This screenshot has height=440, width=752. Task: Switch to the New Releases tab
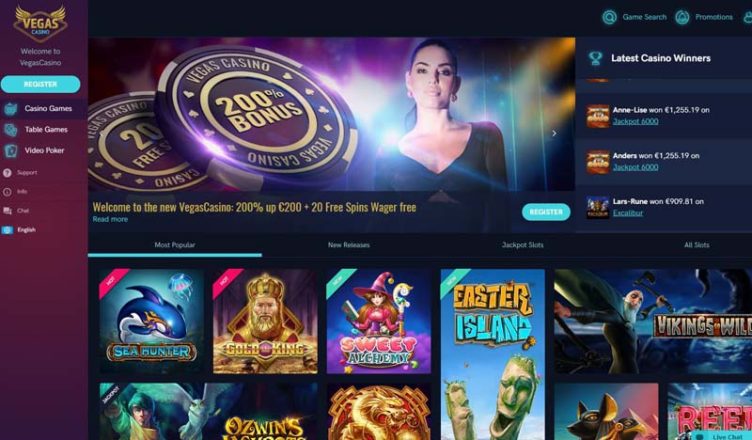point(349,245)
